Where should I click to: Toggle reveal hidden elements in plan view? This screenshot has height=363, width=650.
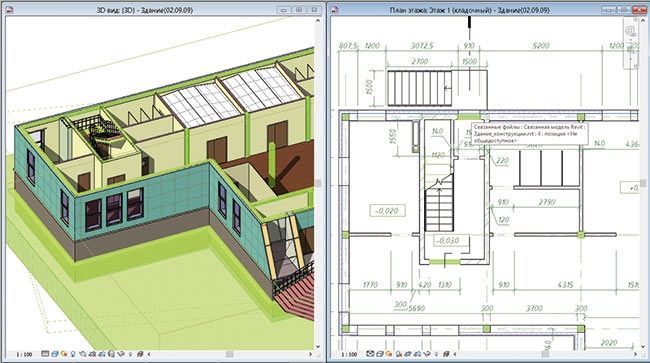pyautogui.click(x=436, y=354)
